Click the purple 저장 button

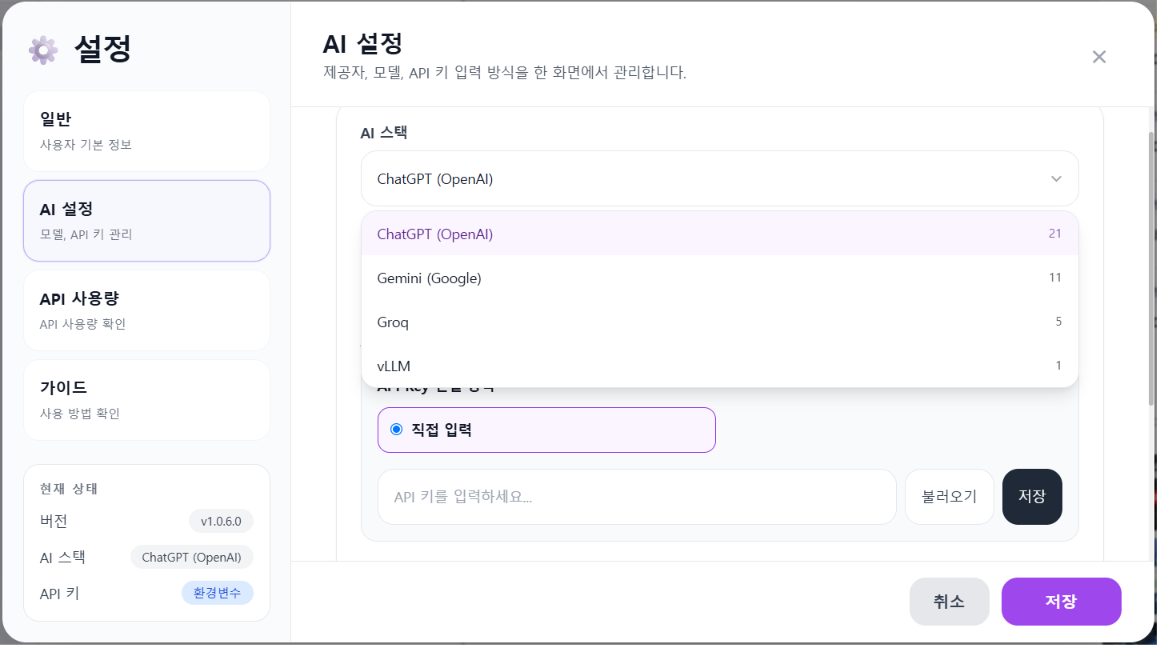pos(1061,601)
